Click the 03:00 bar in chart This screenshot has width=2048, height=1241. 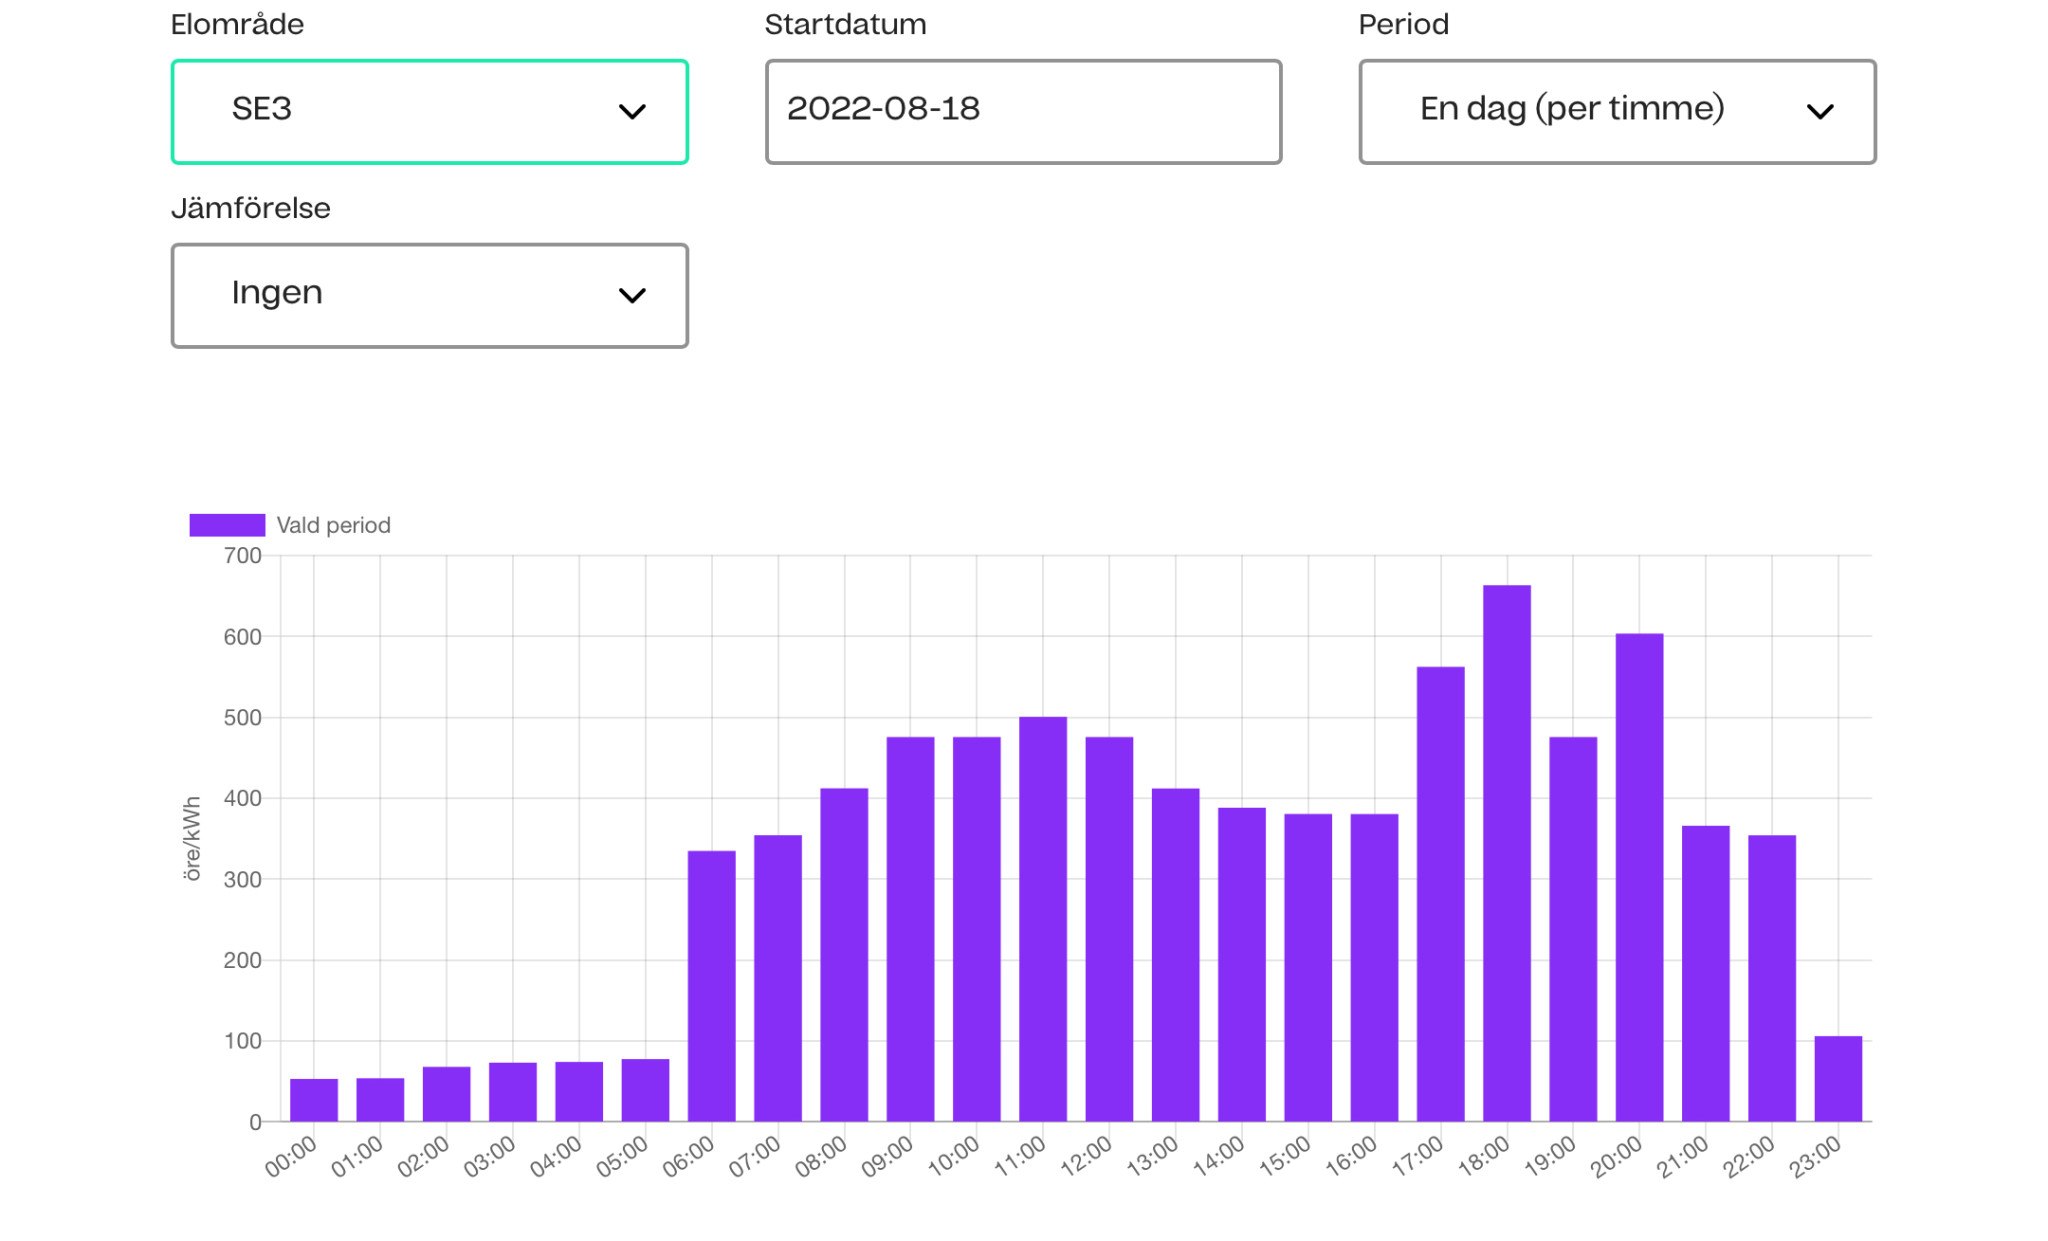click(x=512, y=1091)
